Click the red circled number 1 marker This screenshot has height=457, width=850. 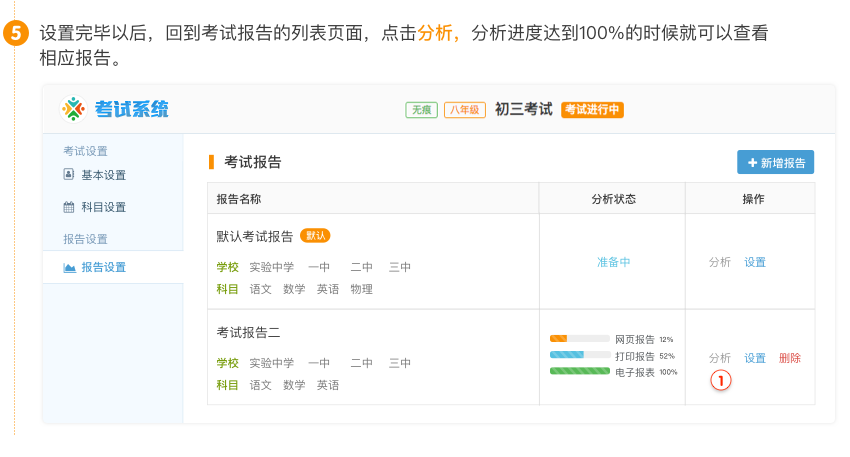click(721, 379)
